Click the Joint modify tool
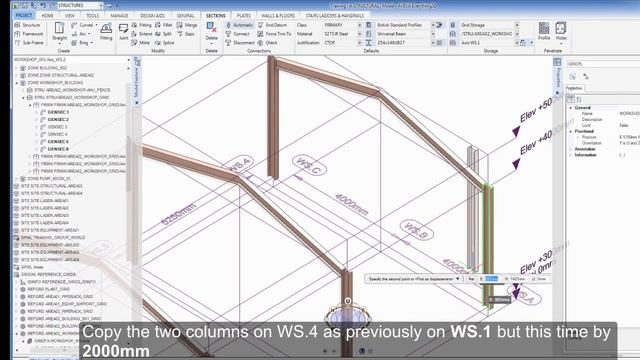640x360 pixels. coord(123,31)
